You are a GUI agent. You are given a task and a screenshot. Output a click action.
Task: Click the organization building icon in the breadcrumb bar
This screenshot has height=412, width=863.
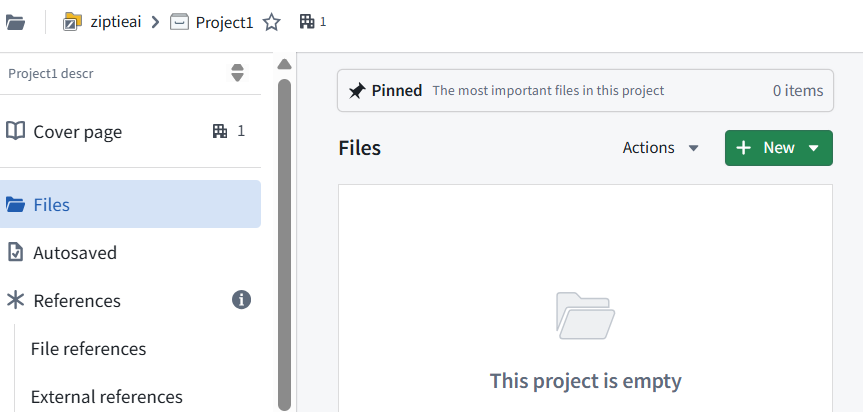pyautogui.click(x=307, y=21)
